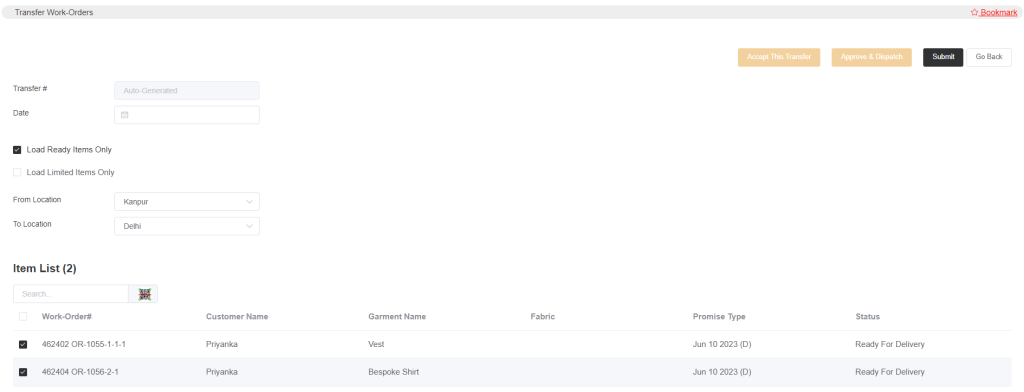Click the Status column header

pyautogui.click(x=867, y=316)
